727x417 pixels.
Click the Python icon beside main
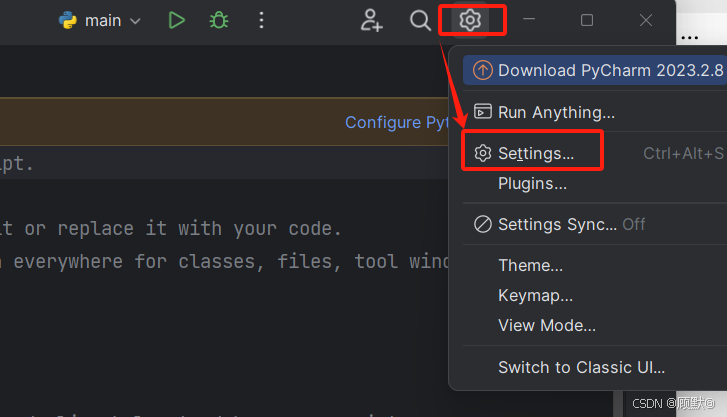click(69, 20)
